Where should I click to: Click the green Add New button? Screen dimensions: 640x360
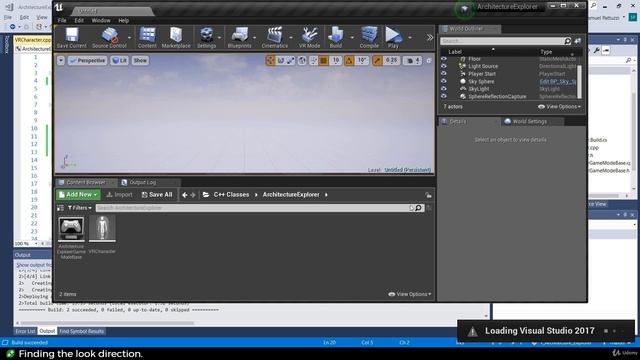tap(78, 195)
